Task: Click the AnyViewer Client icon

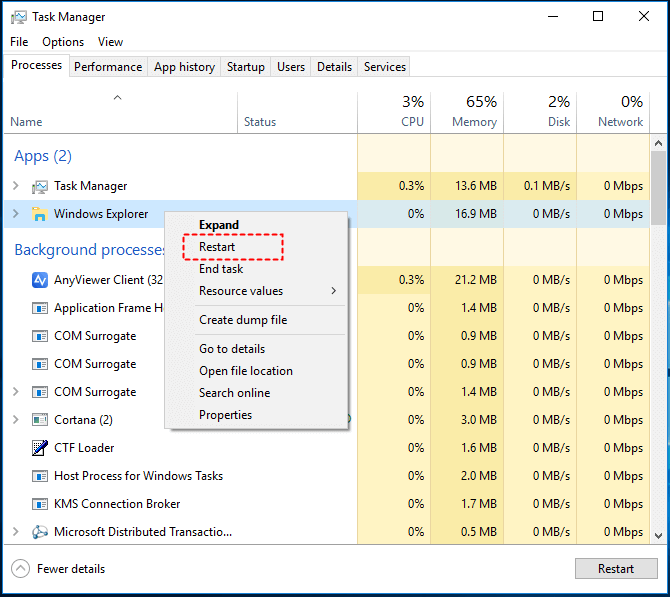Action: 40,280
